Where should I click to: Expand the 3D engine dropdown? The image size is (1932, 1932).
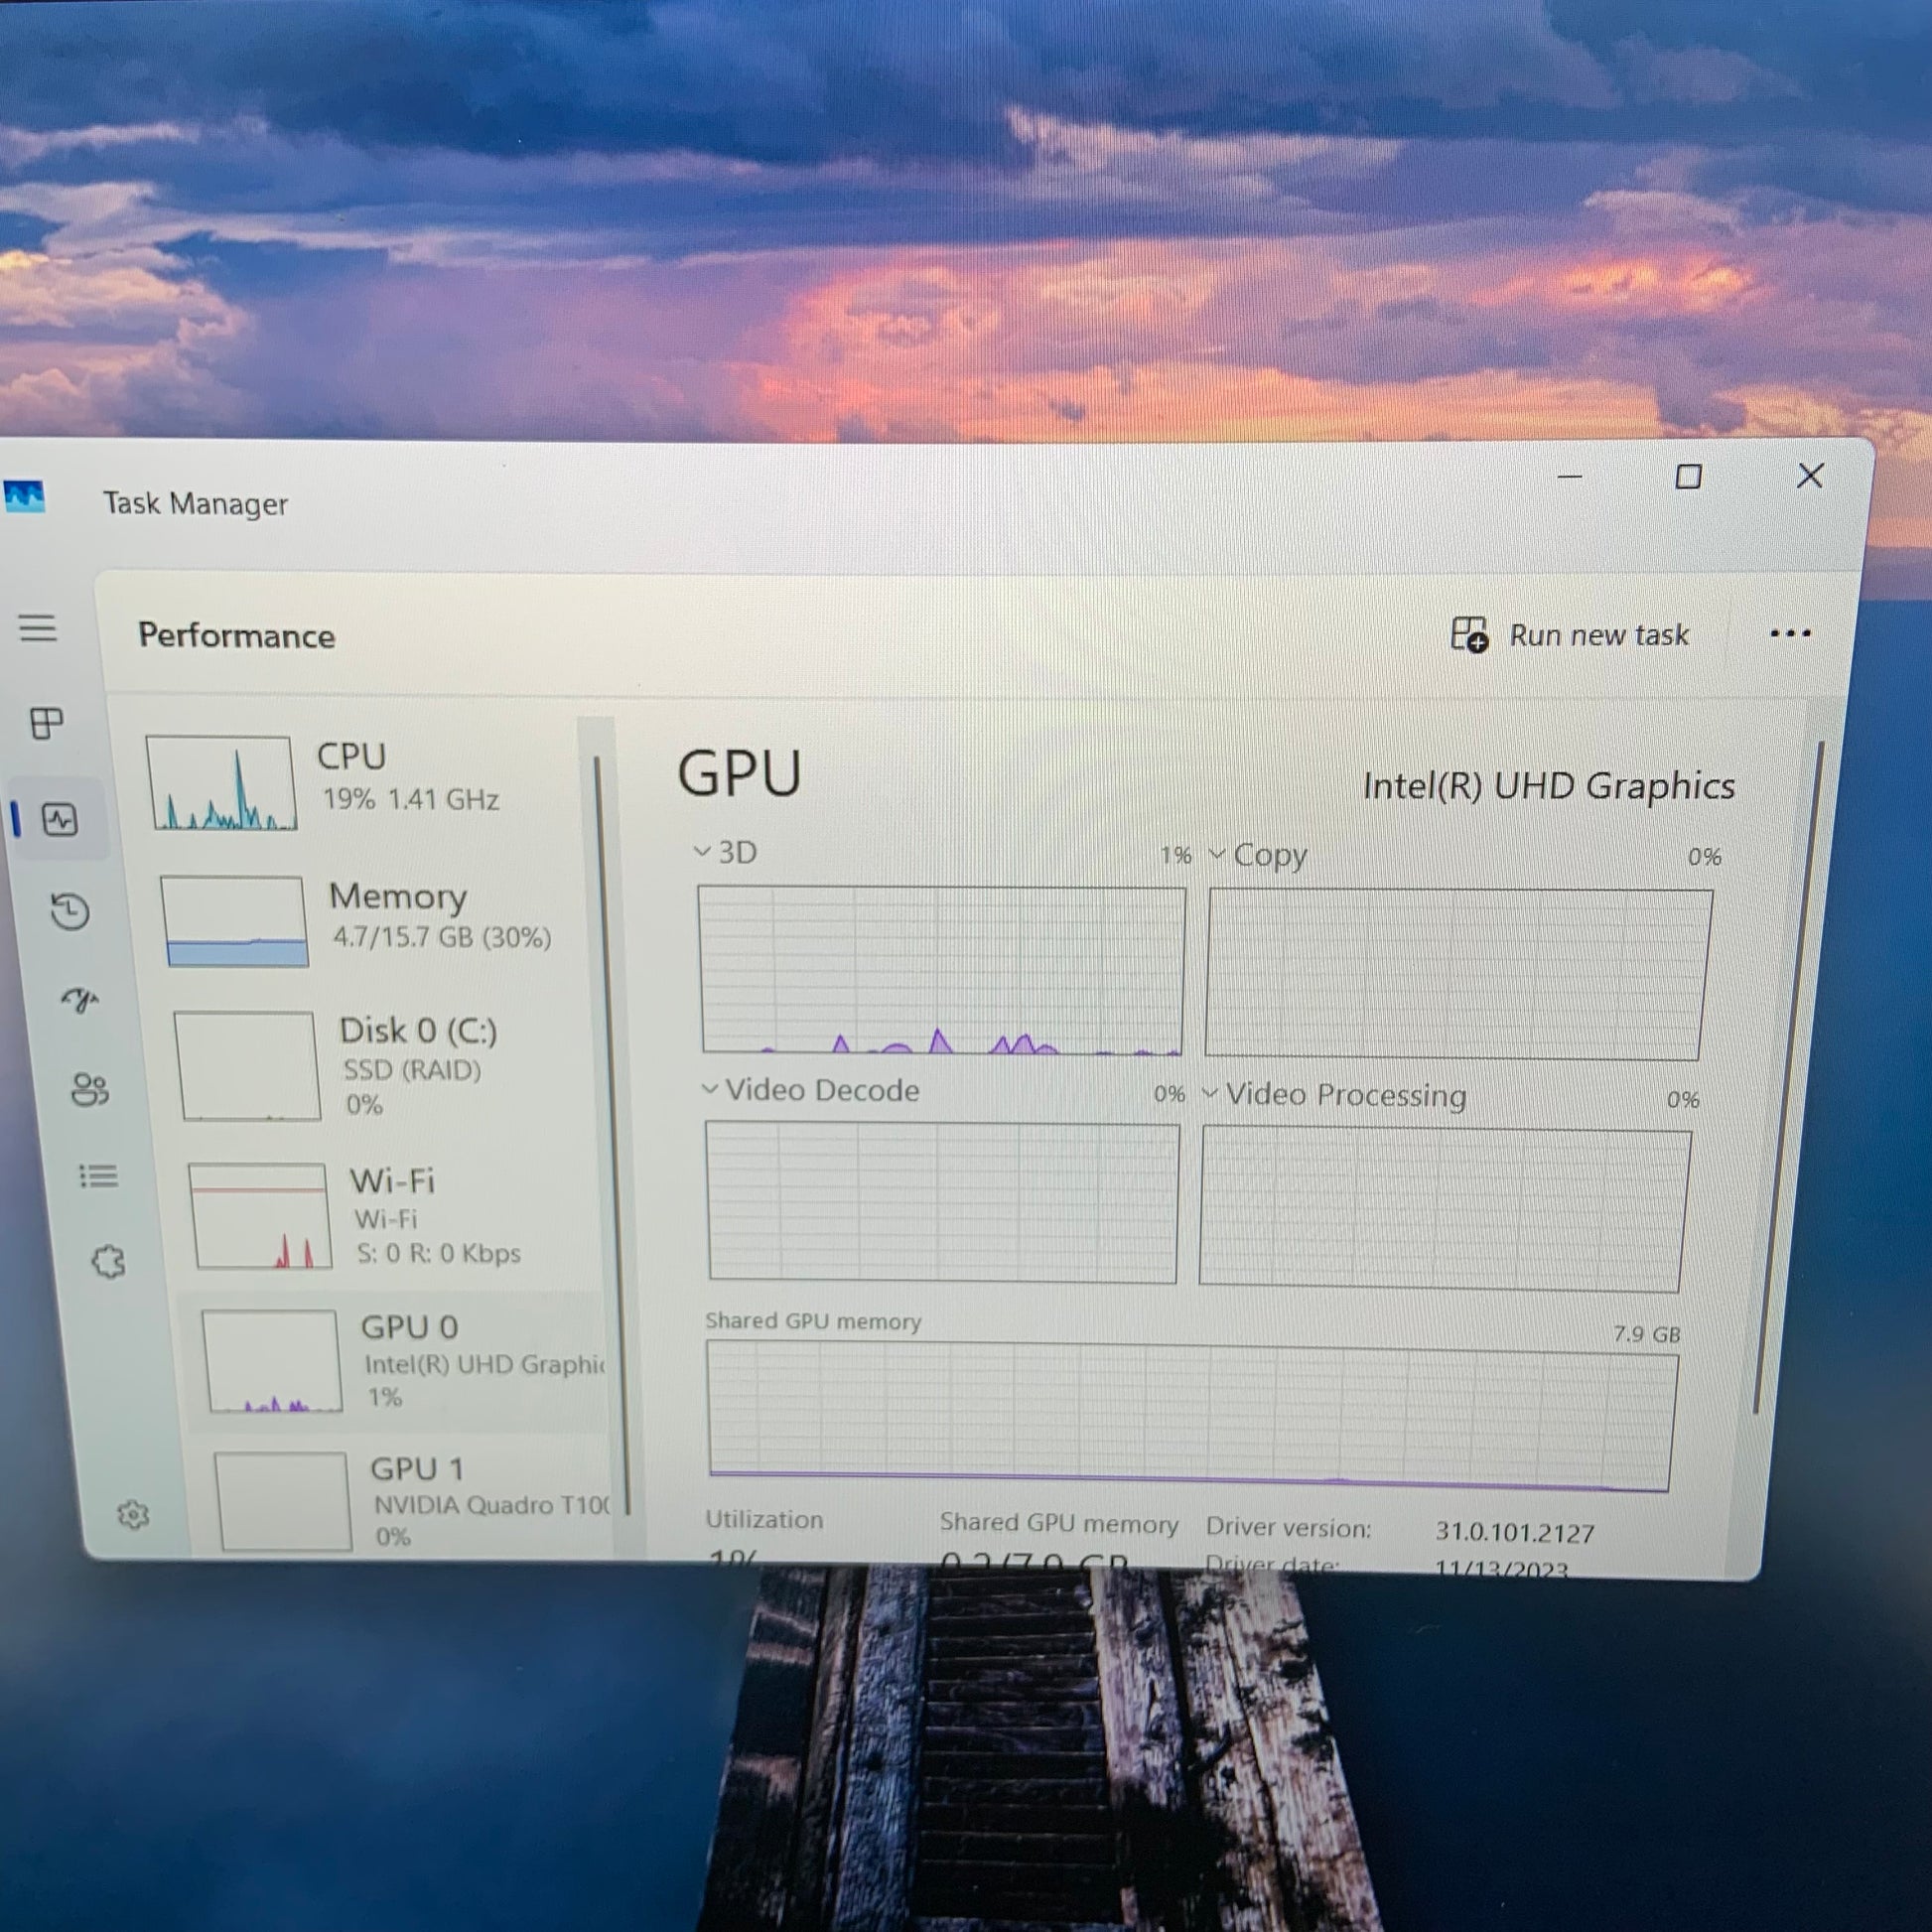point(726,853)
